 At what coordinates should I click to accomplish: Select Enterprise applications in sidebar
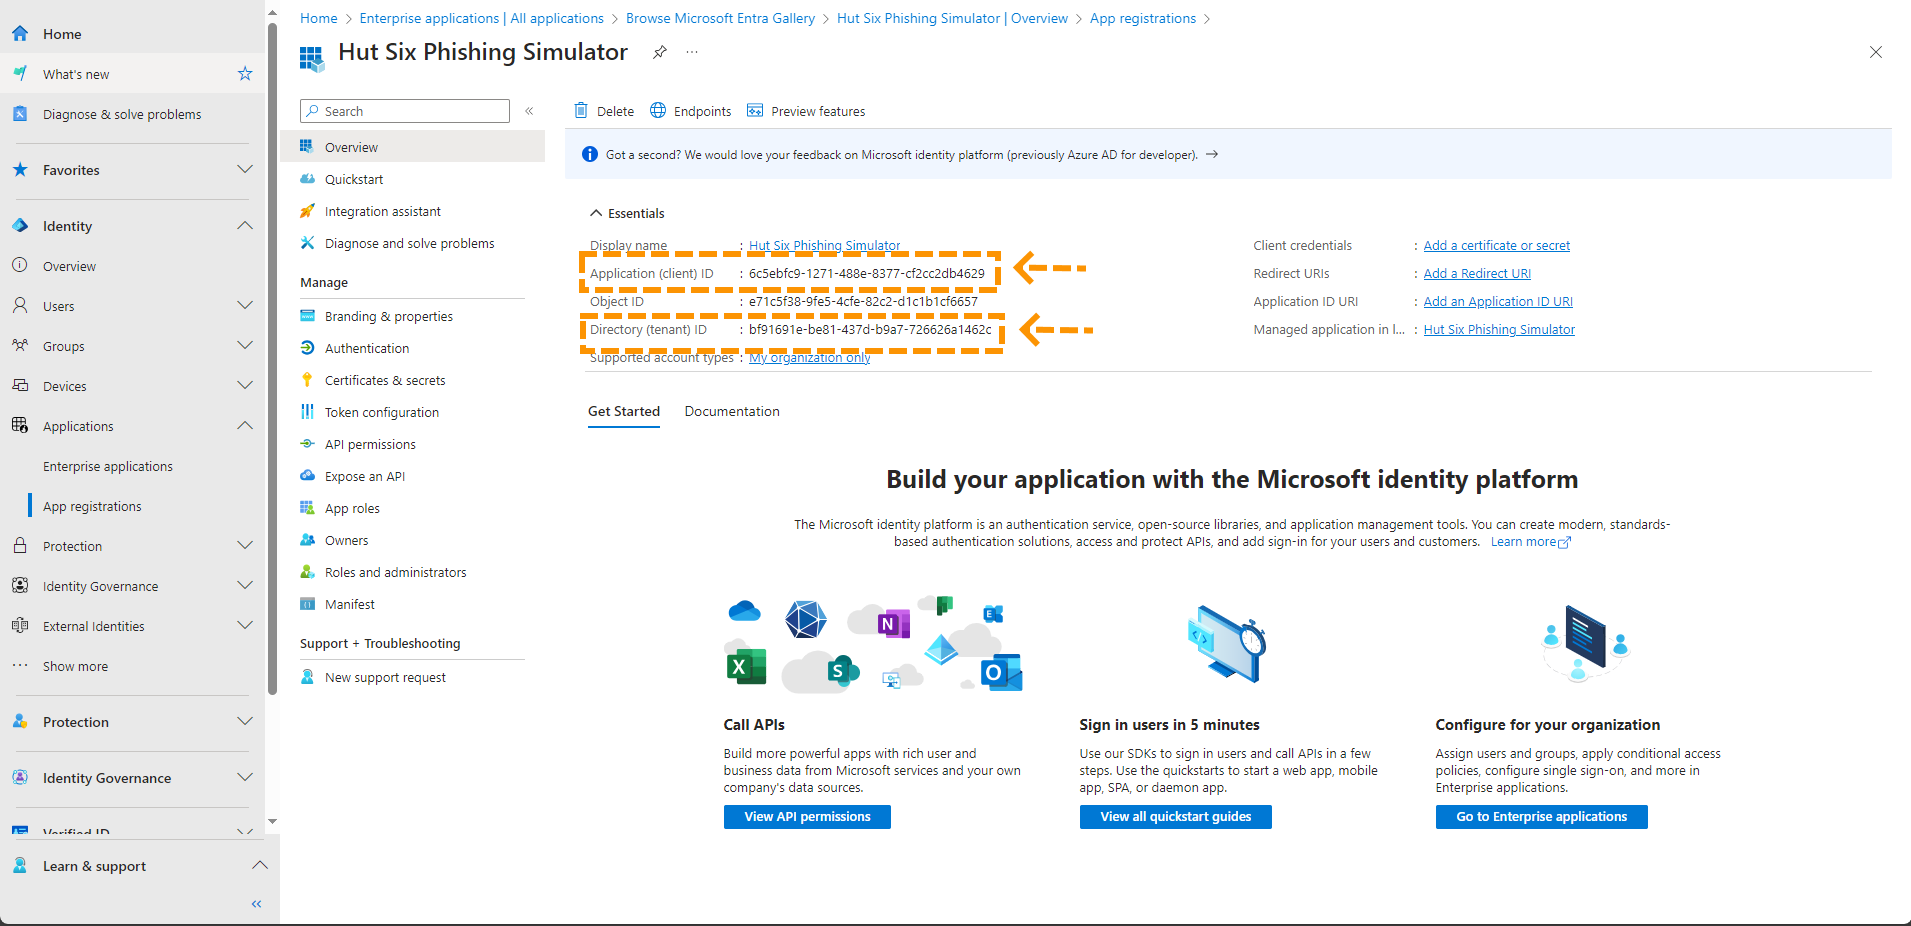[107, 466]
